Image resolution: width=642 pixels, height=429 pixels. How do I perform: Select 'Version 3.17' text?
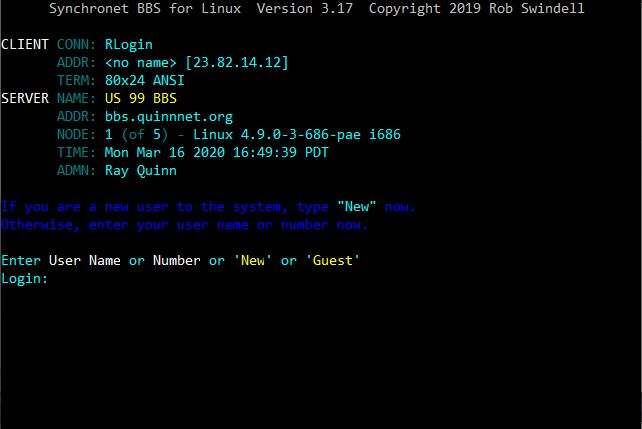(305, 8)
